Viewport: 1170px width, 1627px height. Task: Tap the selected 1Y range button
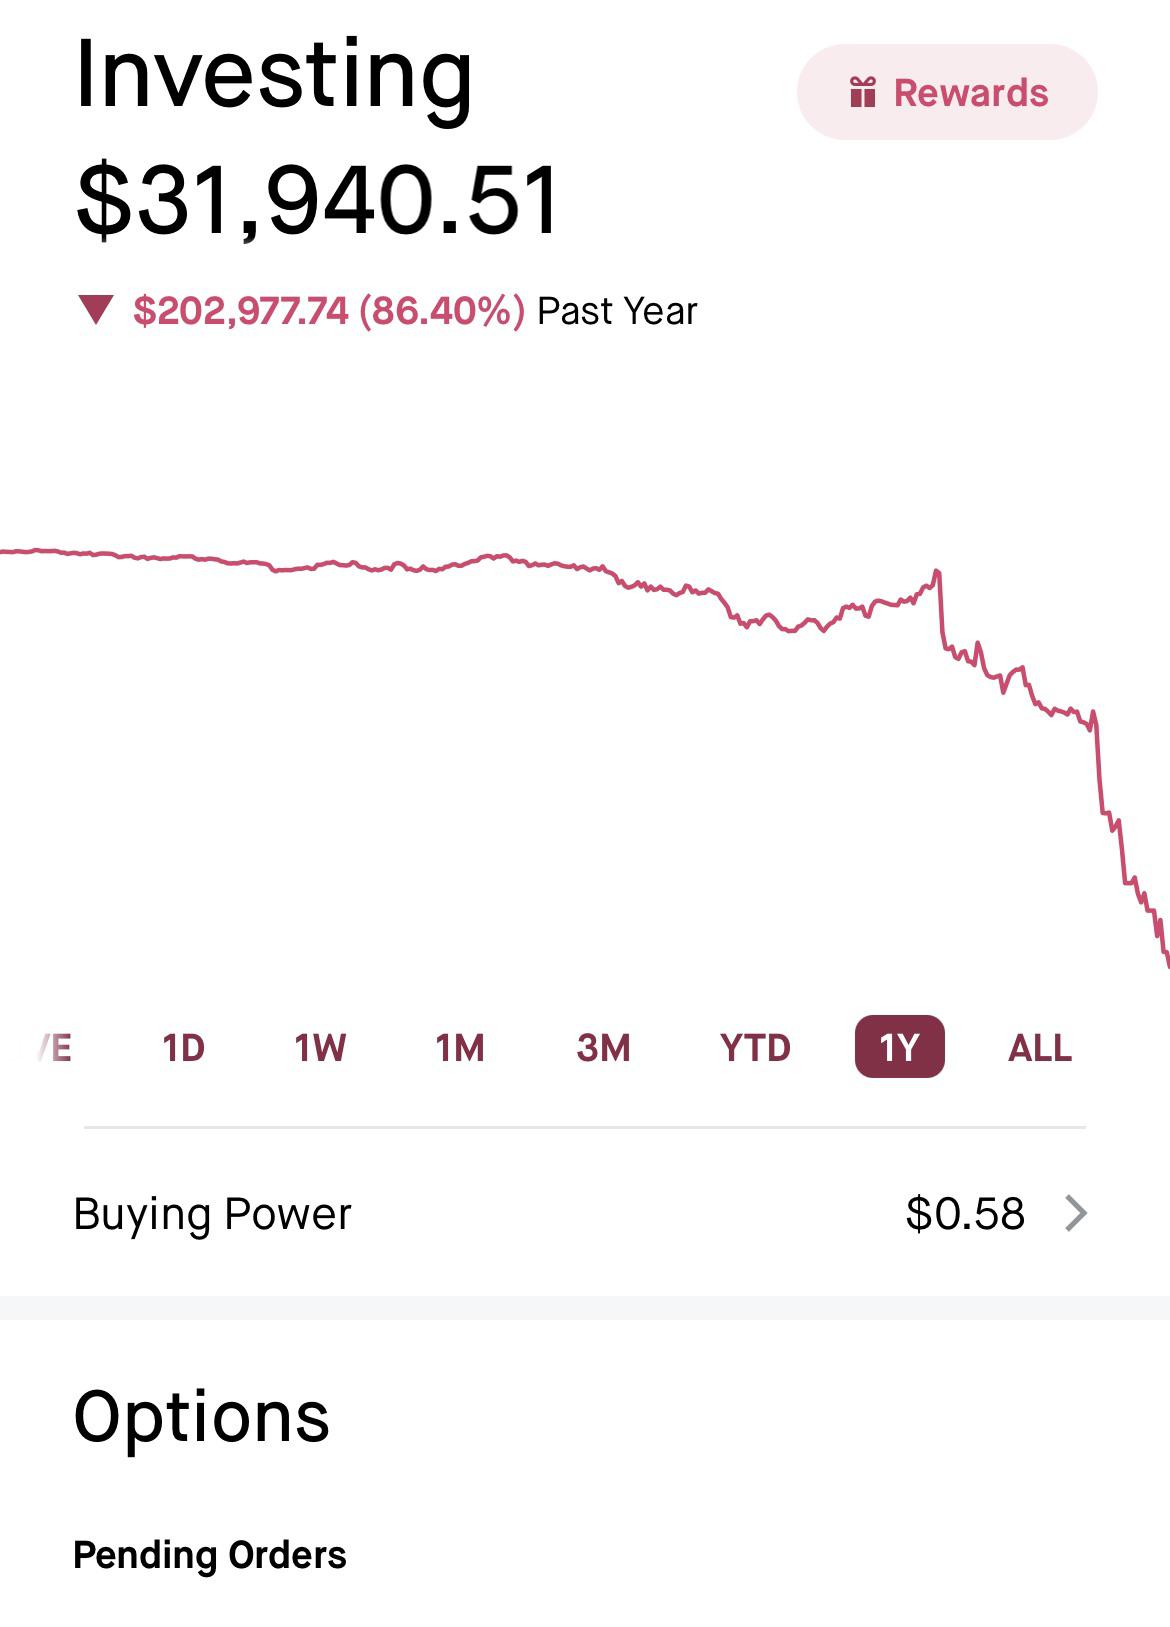[899, 1047]
